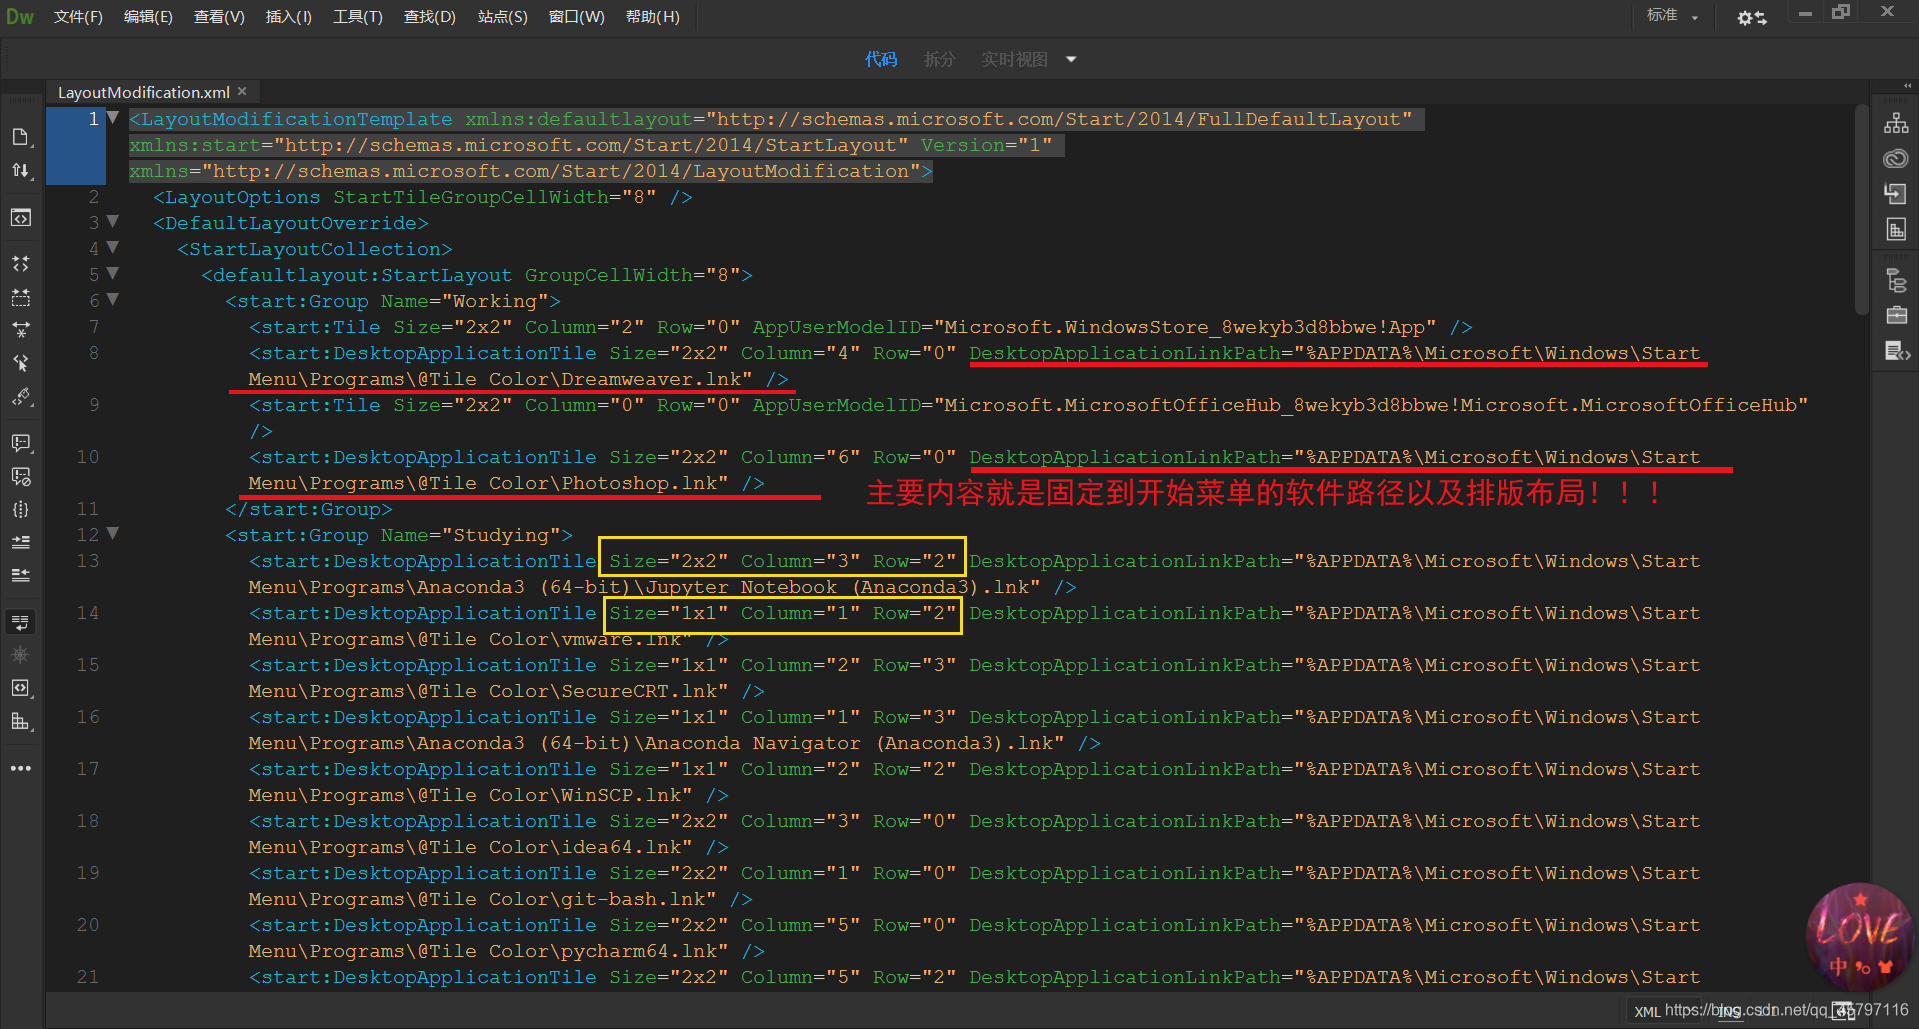
Task: Open Customize Toolbar three-dots icon
Action: (20, 768)
